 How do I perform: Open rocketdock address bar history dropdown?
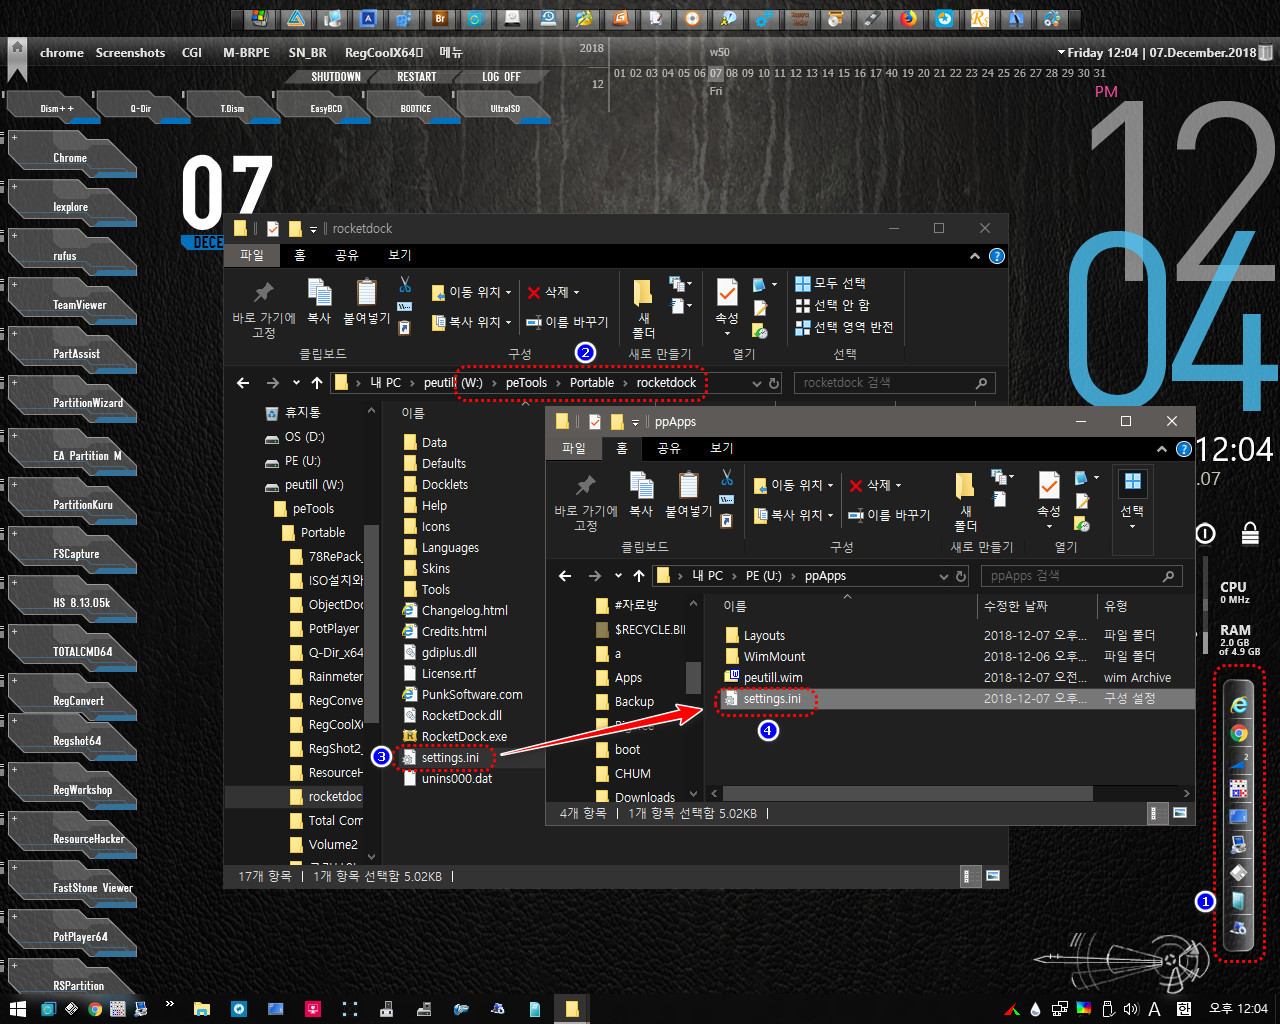[755, 383]
